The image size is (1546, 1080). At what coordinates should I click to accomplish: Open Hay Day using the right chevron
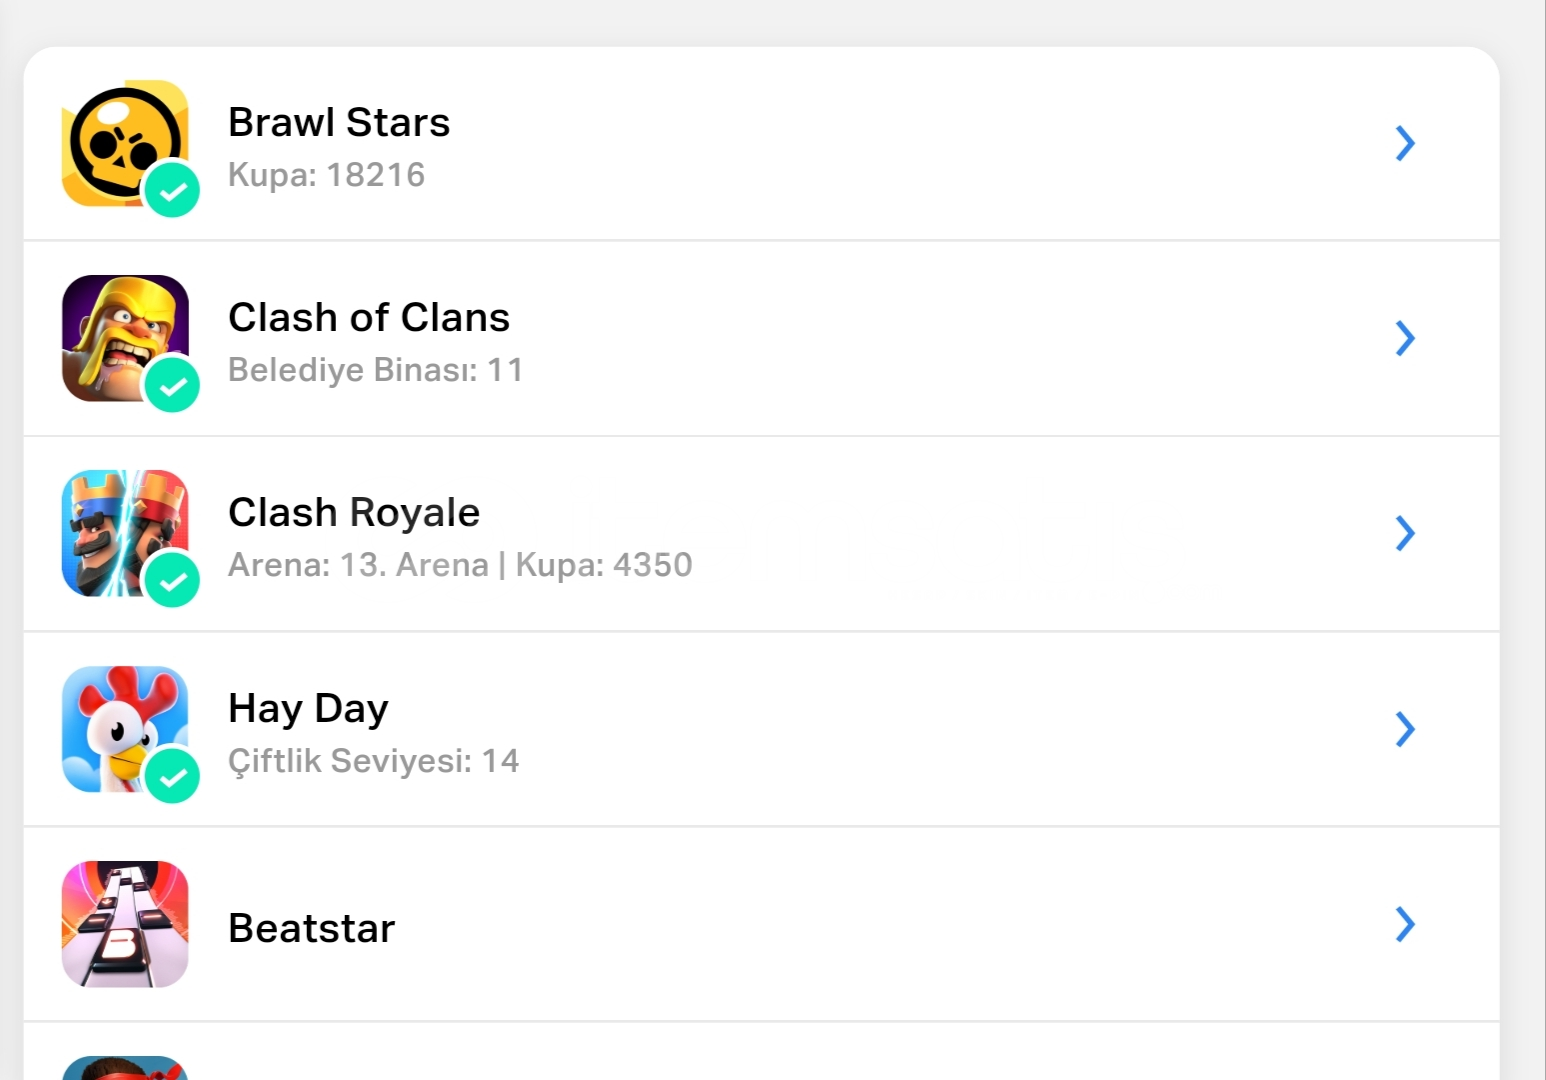click(1405, 729)
